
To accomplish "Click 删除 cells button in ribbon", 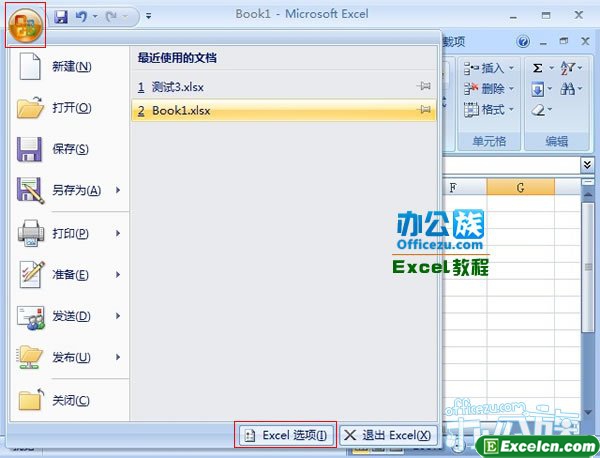I will tap(484, 89).
